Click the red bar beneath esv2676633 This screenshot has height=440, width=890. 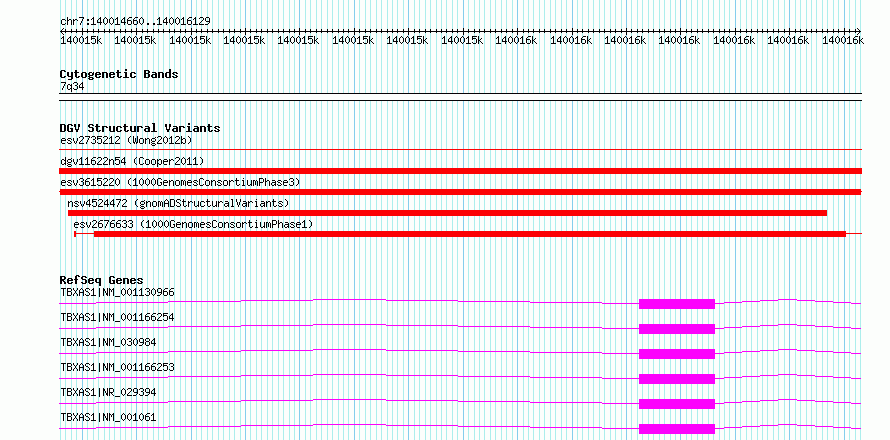pos(470,233)
